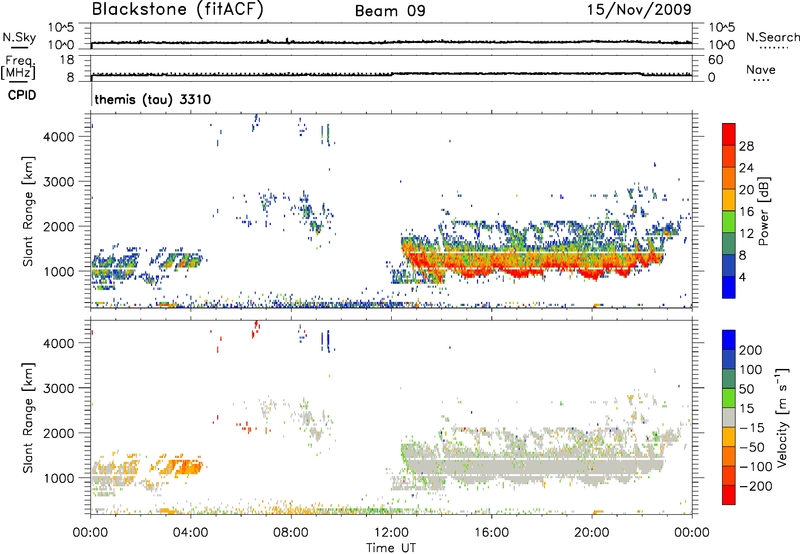Select the 'Beam 09' header text
This screenshot has height=554, width=800.
[390, 11]
